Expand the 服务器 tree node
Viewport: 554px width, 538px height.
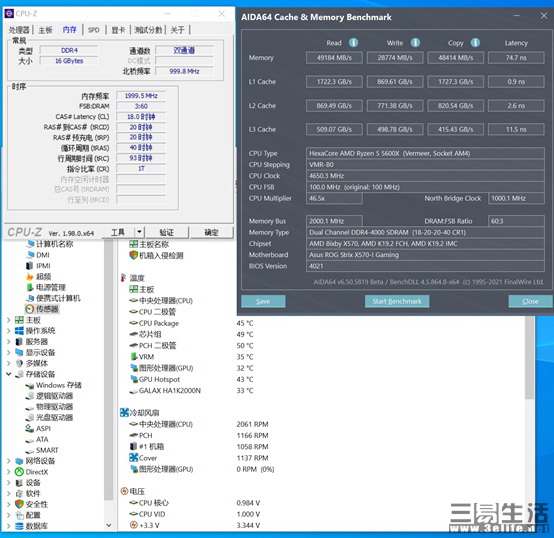coord(8,342)
